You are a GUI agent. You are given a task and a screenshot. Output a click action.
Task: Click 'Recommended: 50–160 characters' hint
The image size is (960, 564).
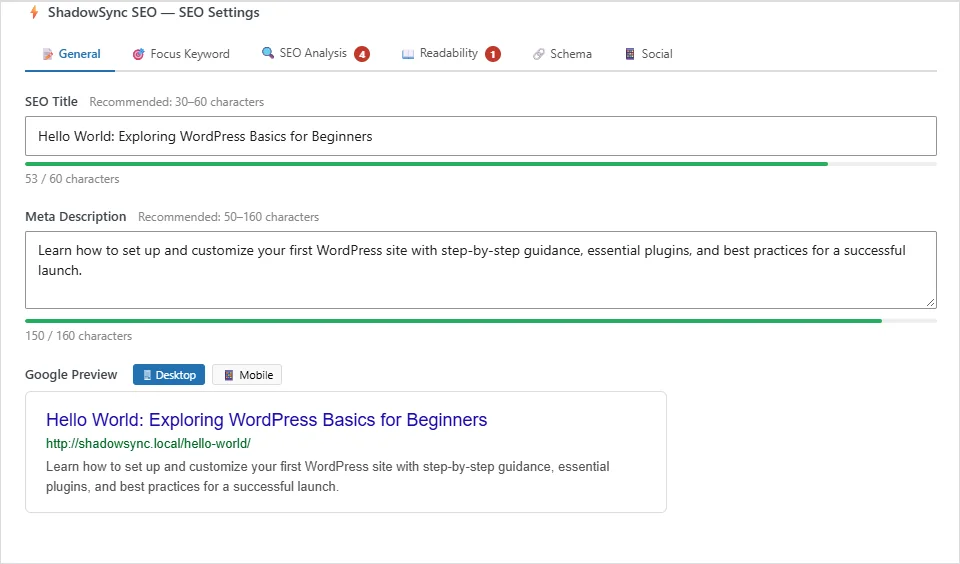pos(228,217)
